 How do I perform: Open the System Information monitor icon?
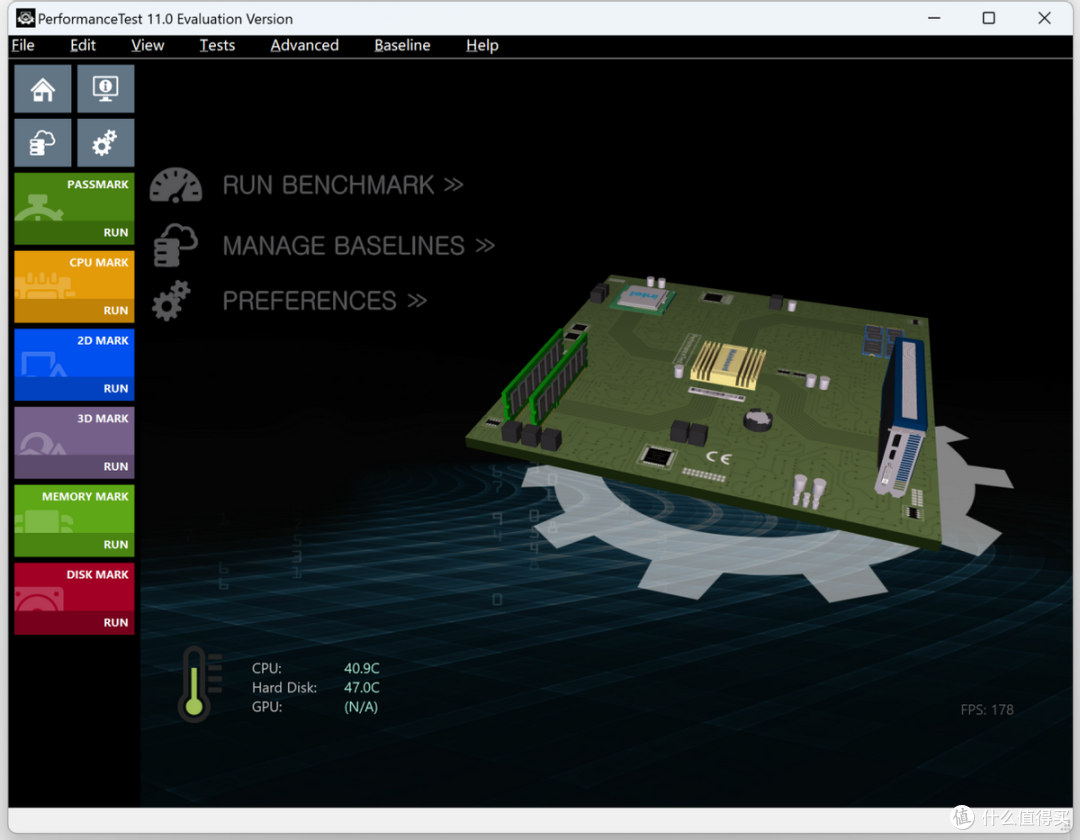pyautogui.click(x=105, y=89)
